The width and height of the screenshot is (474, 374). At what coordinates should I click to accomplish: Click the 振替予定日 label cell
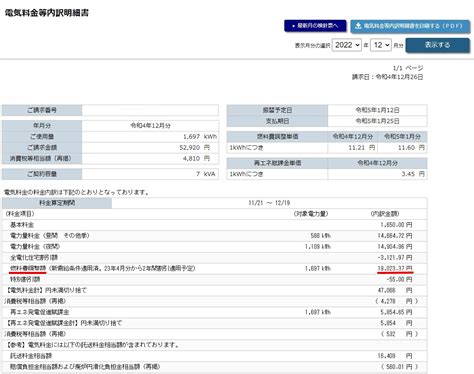pos(277,110)
